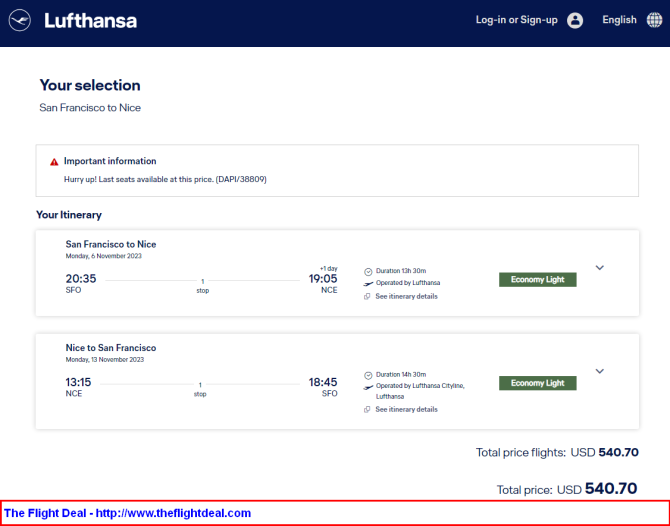670x526 pixels.
Task: Open See itinerary details for outbound flight
Action: pyautogui.click(x=406, y=297)
